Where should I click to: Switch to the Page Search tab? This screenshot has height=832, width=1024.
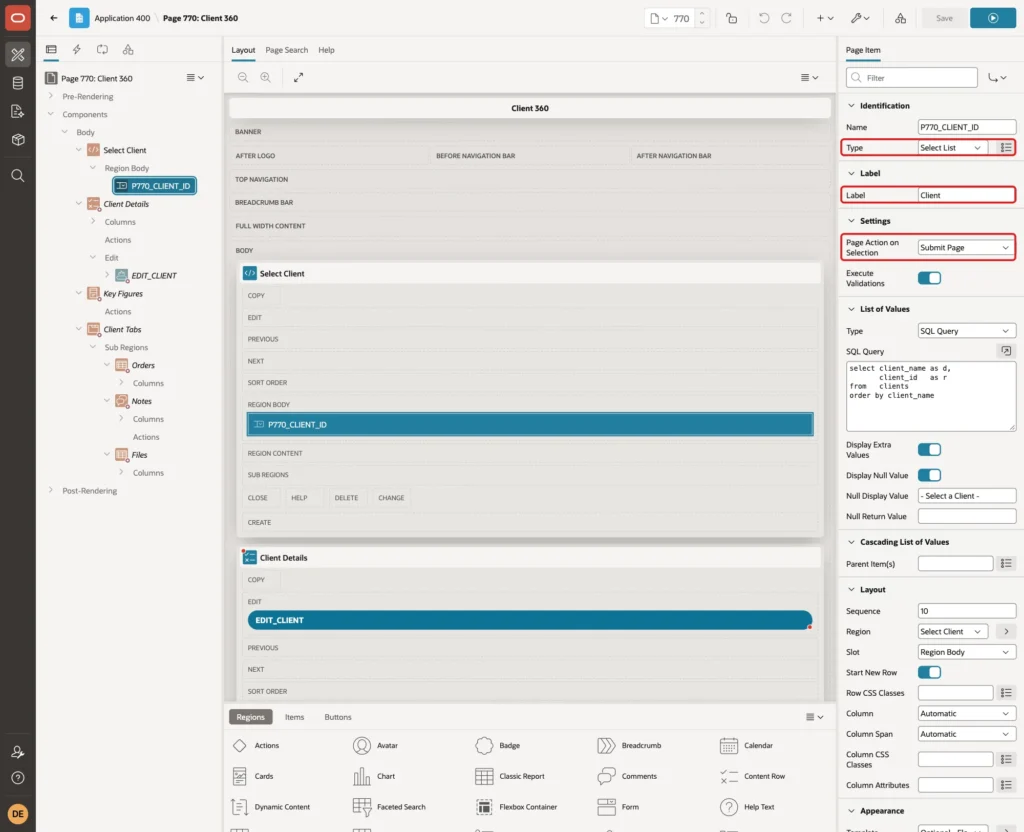click(286, 50)
